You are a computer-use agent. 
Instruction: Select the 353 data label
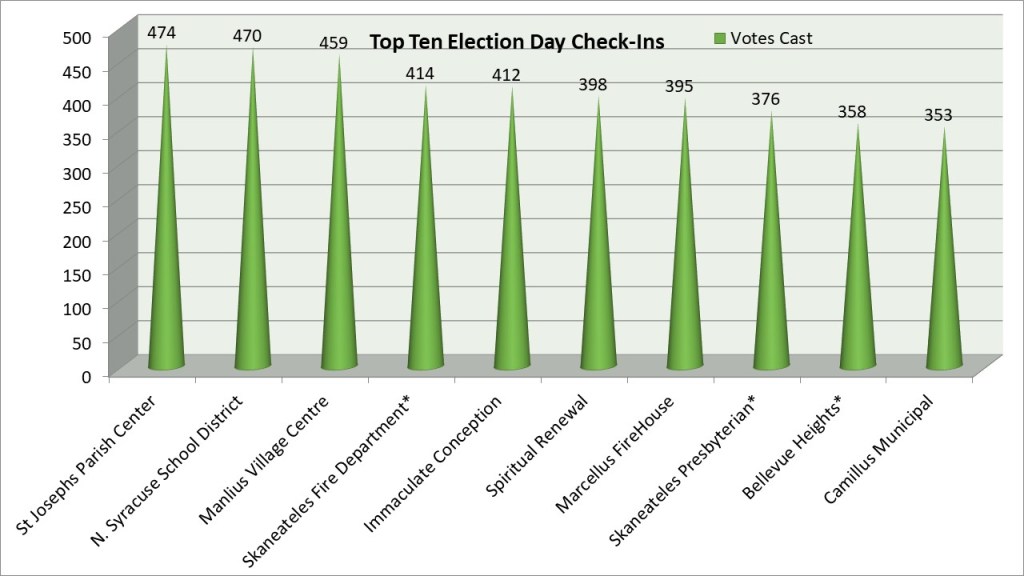click(x=938, y=115)
